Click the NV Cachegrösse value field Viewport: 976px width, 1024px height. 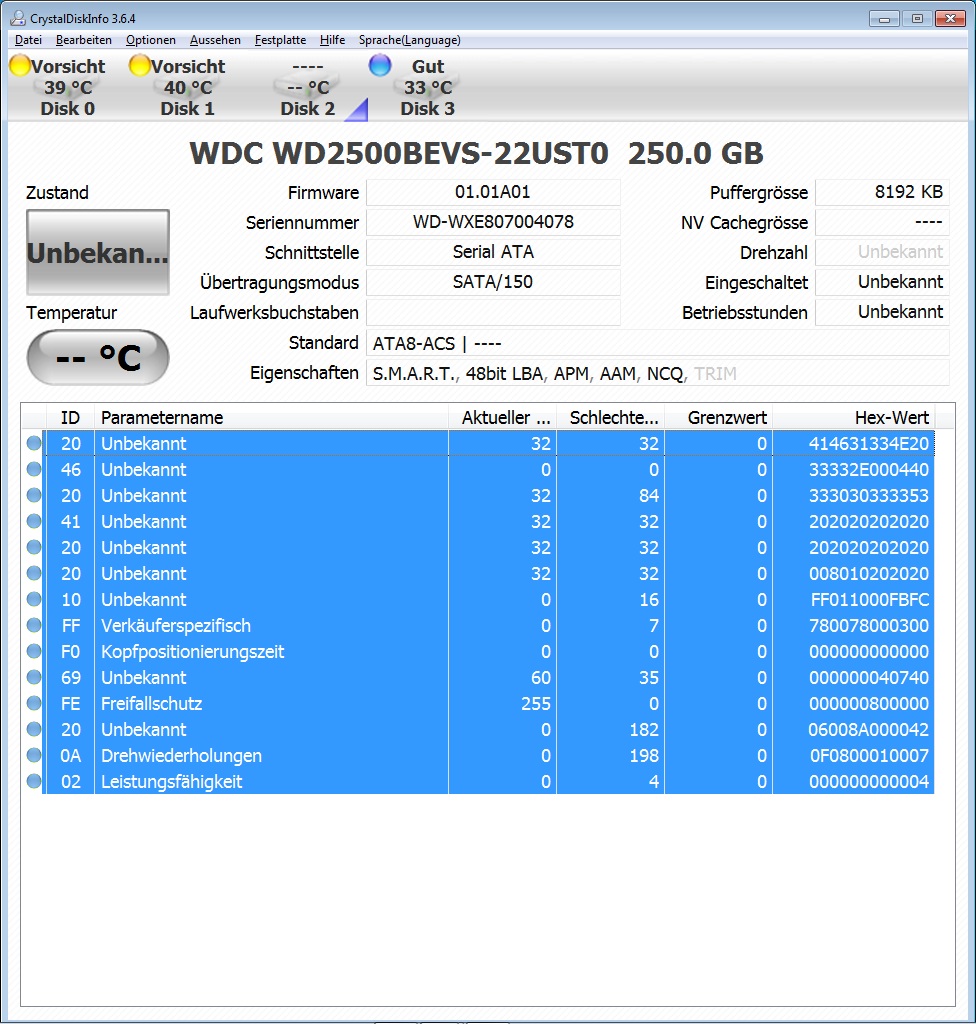click(883, 222)
